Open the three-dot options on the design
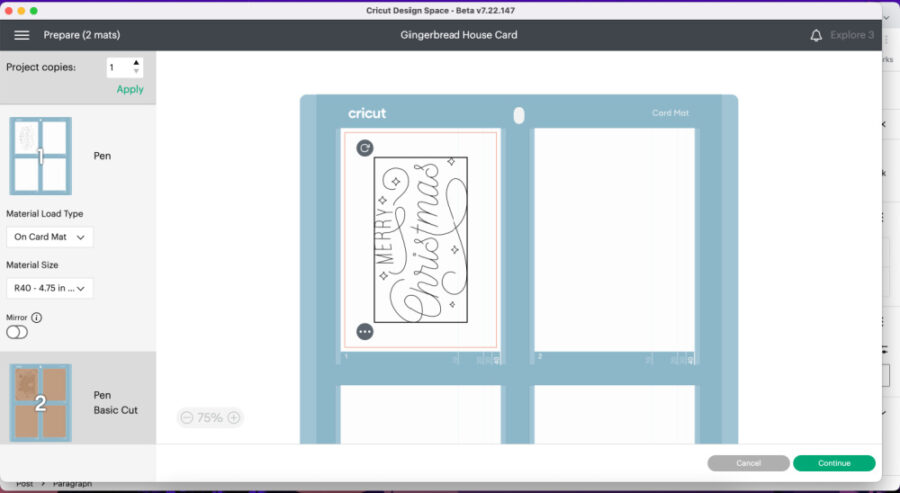Image resolution: width=900 pixels, height=493 pixels. 365,331
